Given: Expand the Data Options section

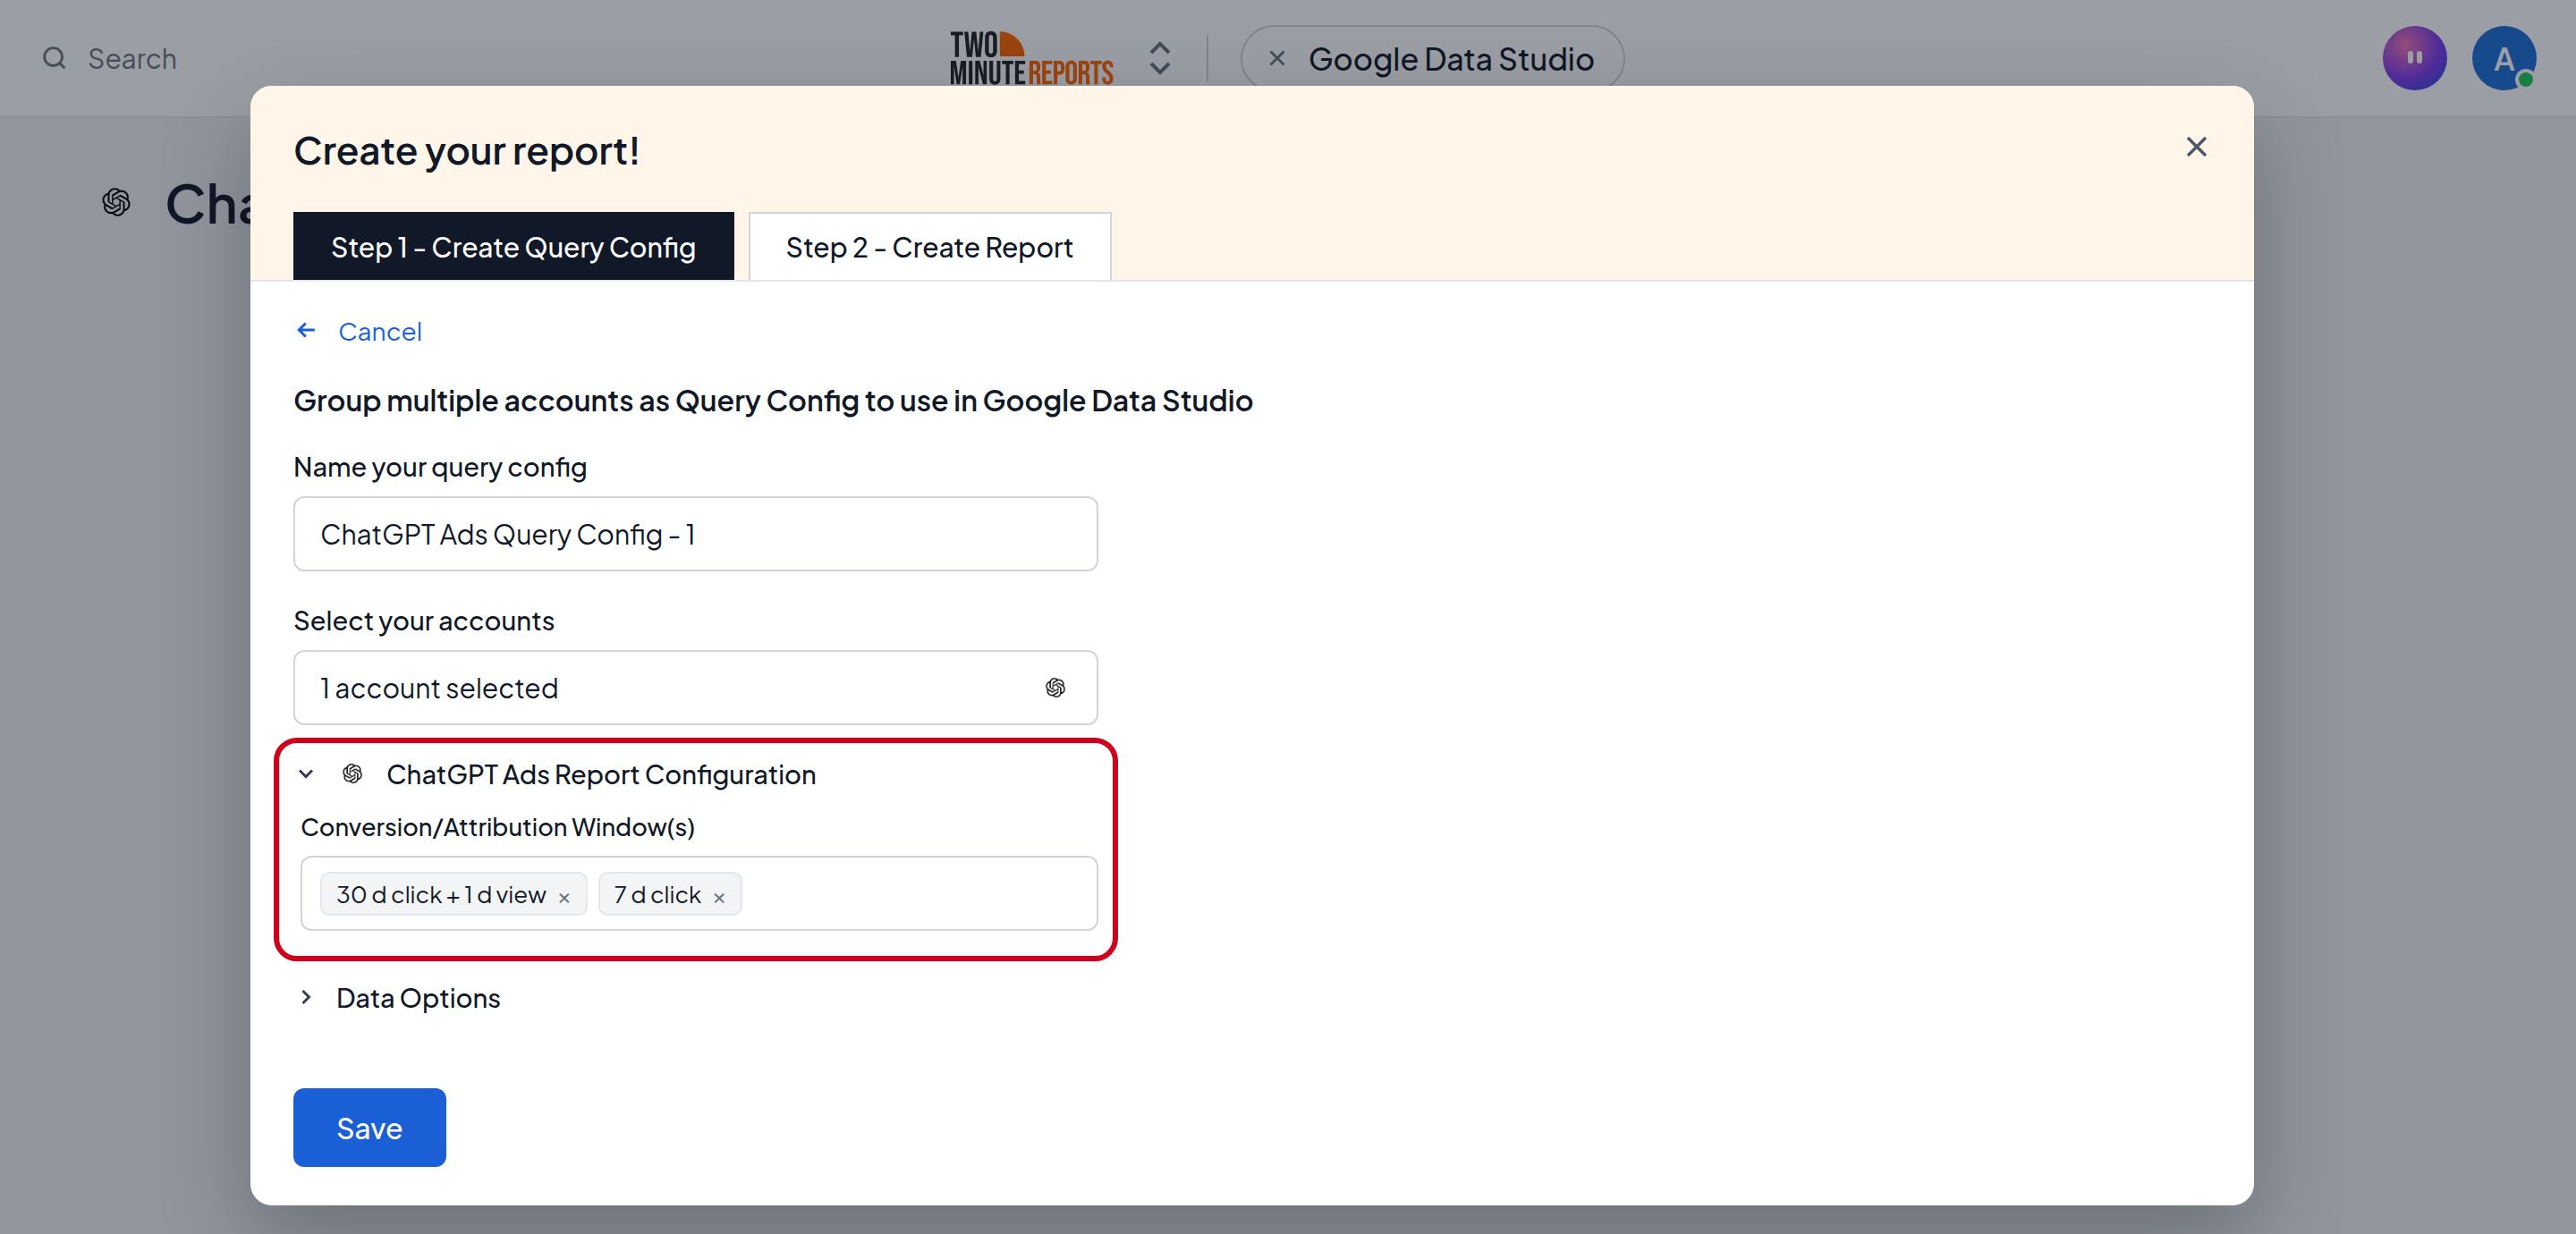Looking at the screenshot, I should [x=306, y=997].
